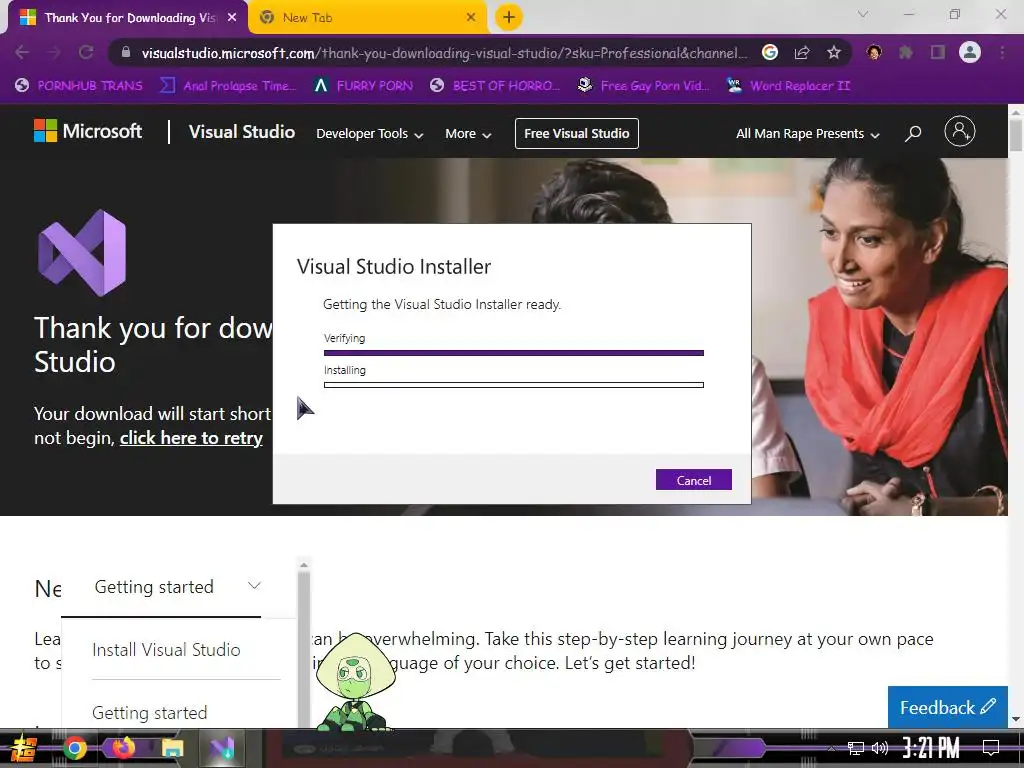Viewport: 1024px width, 768px height.
Task: Open the taskbar clock showing 3:21 PM
Action: click(931, 748)
